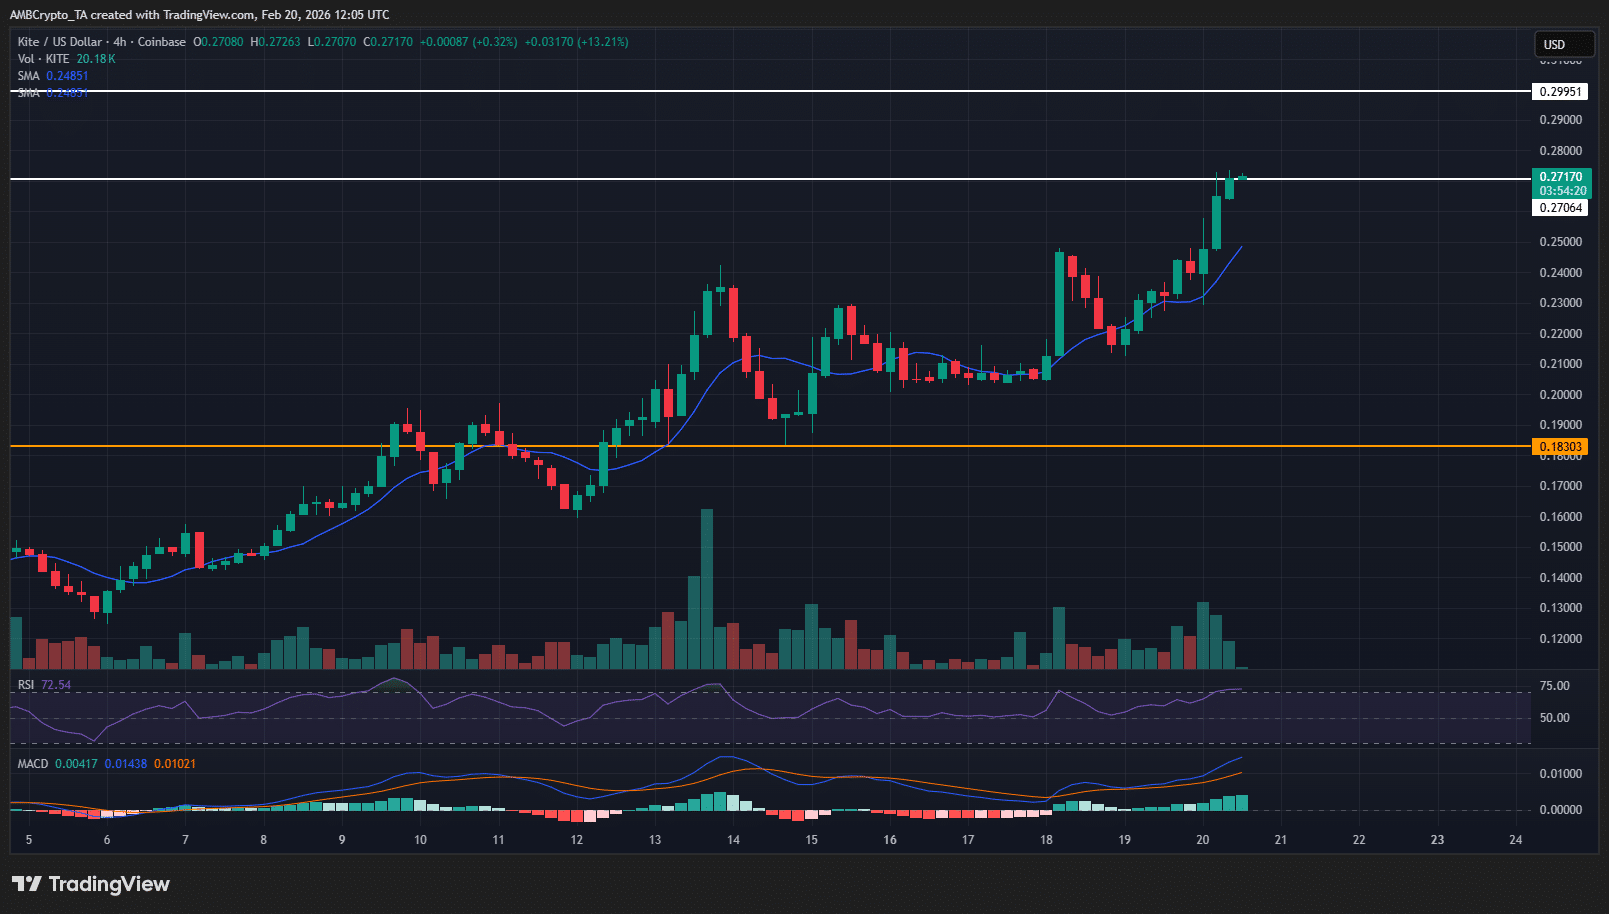Viewport: 1609px width, 914px height.
Task: Toggle the second SMA indicator legend
Action: point(50,92)
